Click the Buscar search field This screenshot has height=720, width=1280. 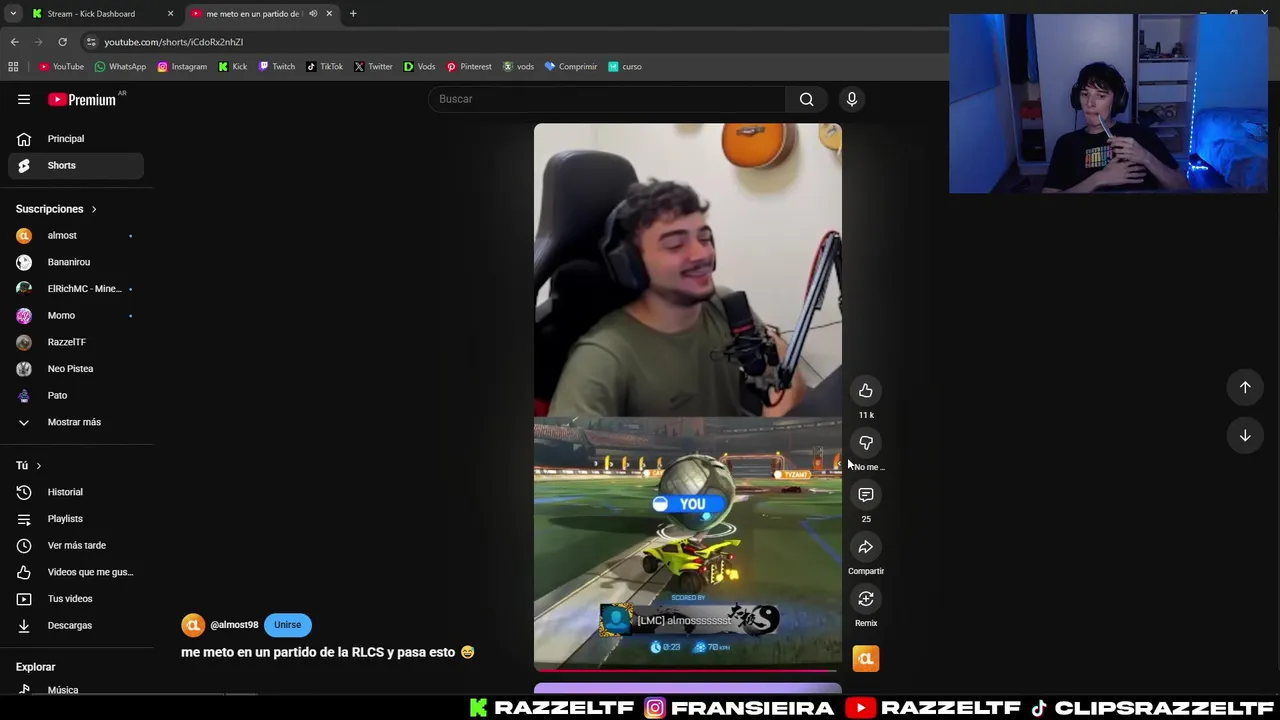click(607, 99)
